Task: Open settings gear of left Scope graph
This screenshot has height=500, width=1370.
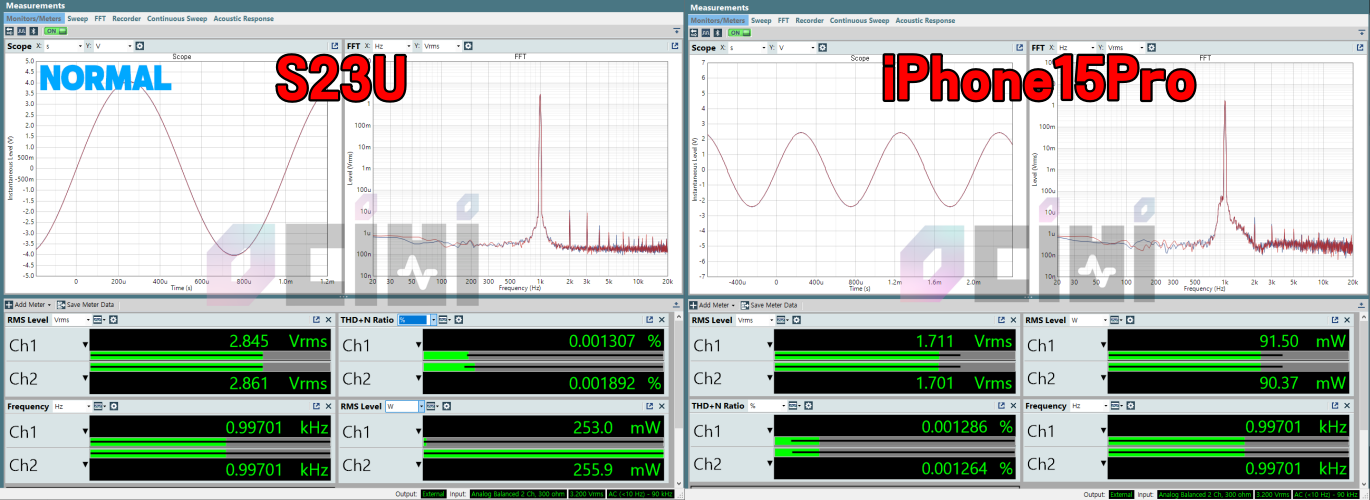Action: [139, 46]
